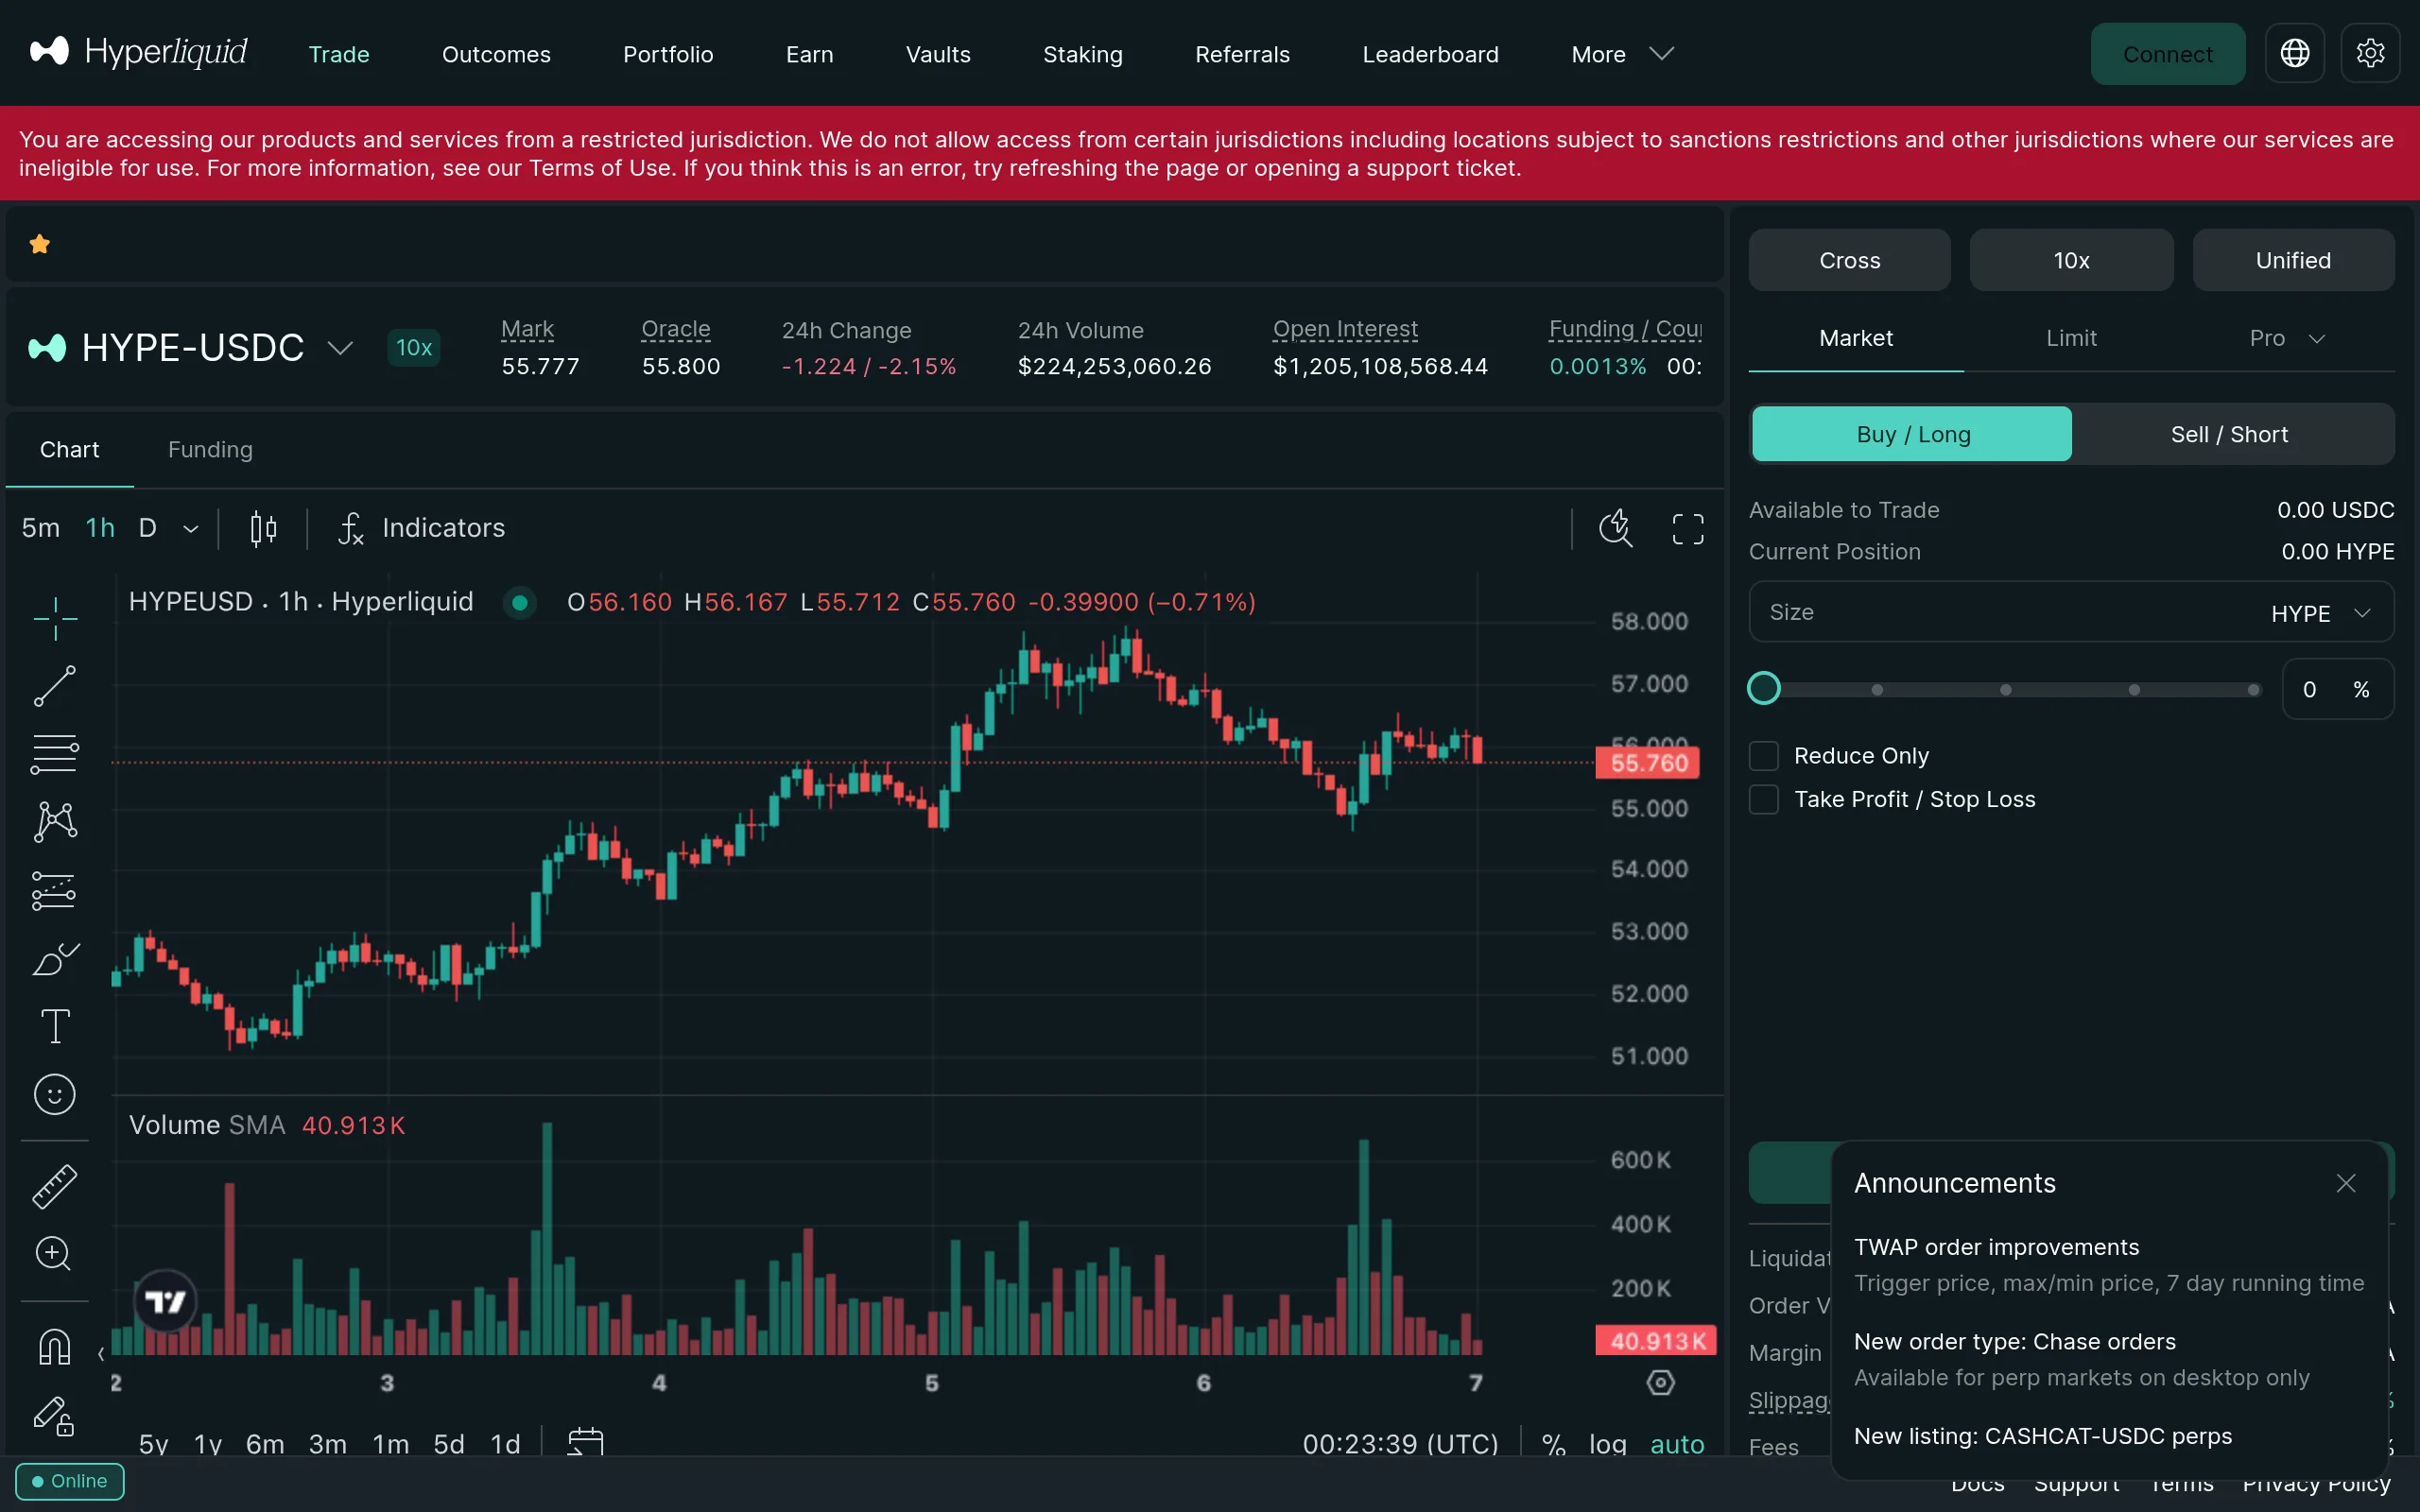Select the trend line drawing tool
Viewport: 2420px width, 1512px height.
[x=55, y=686]
